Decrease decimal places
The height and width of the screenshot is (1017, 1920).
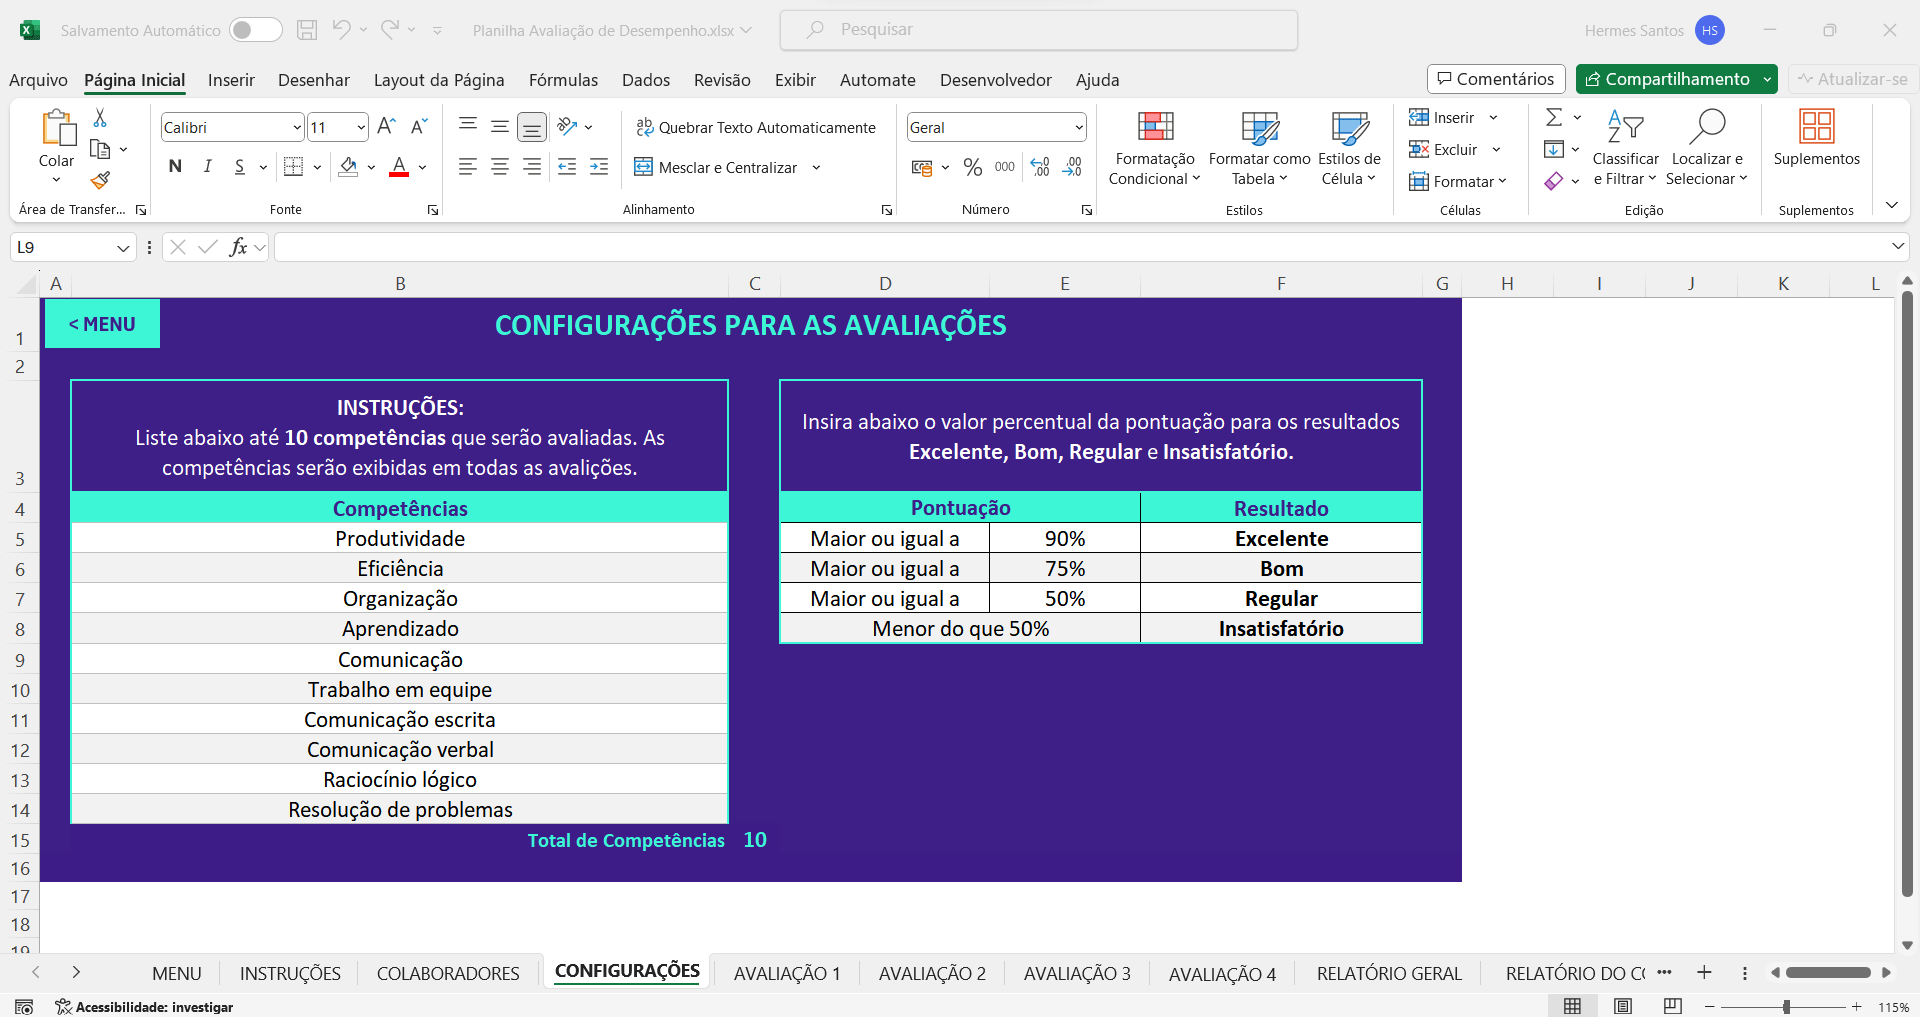point(1072,167)
